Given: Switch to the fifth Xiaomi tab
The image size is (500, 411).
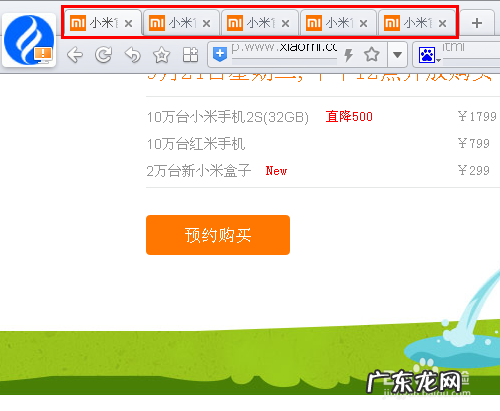Looking at the screenshot, I should (417, 23).
